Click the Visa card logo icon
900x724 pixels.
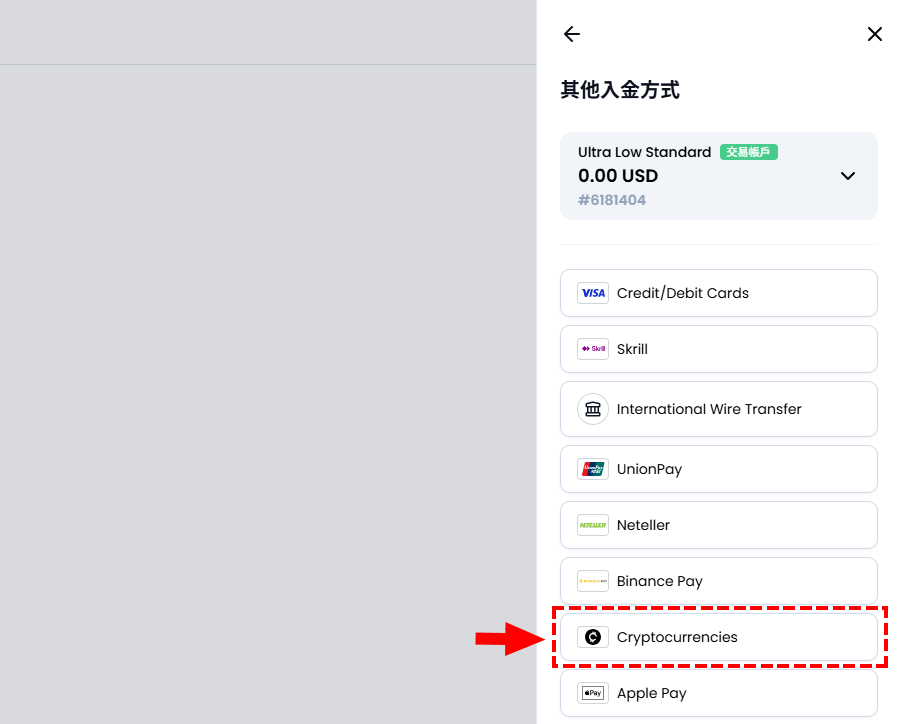tap(593, 293)
